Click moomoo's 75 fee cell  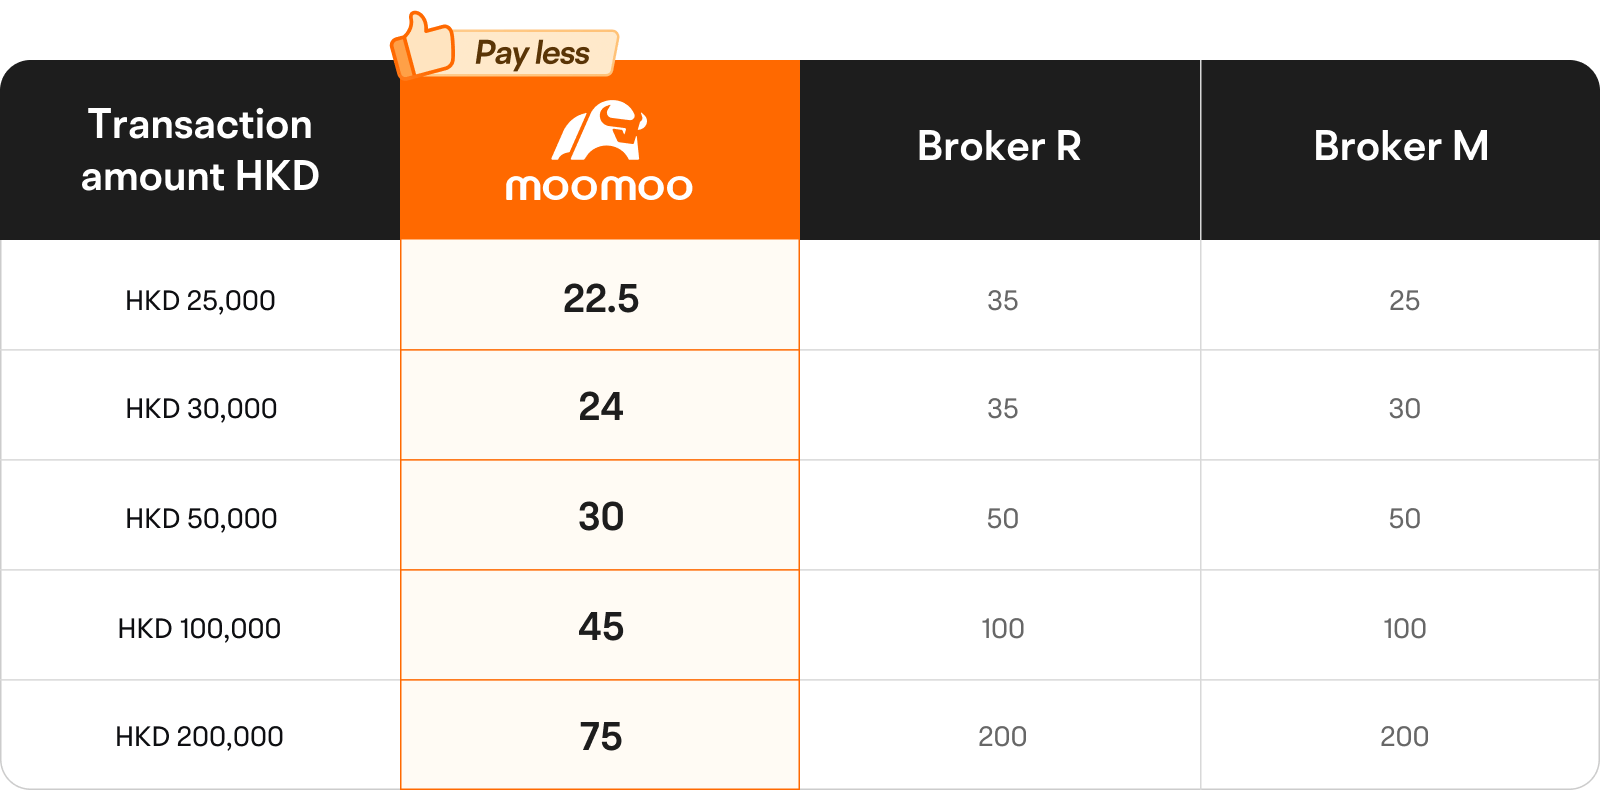pyautogui.click(x=600, y=735)
